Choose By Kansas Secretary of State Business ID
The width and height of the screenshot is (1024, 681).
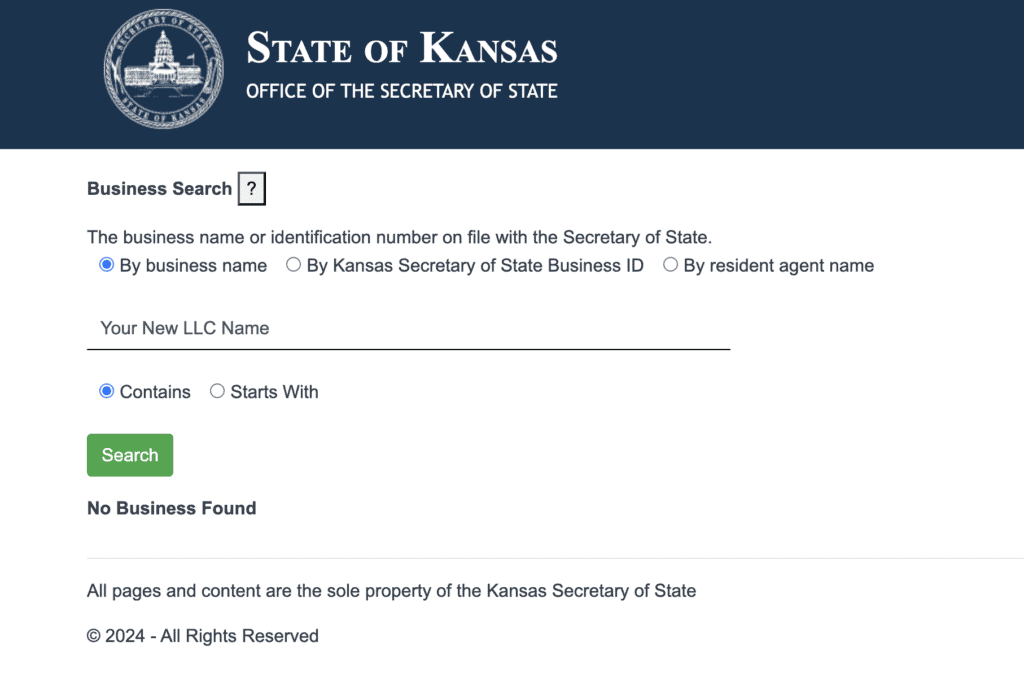point(294,264)
